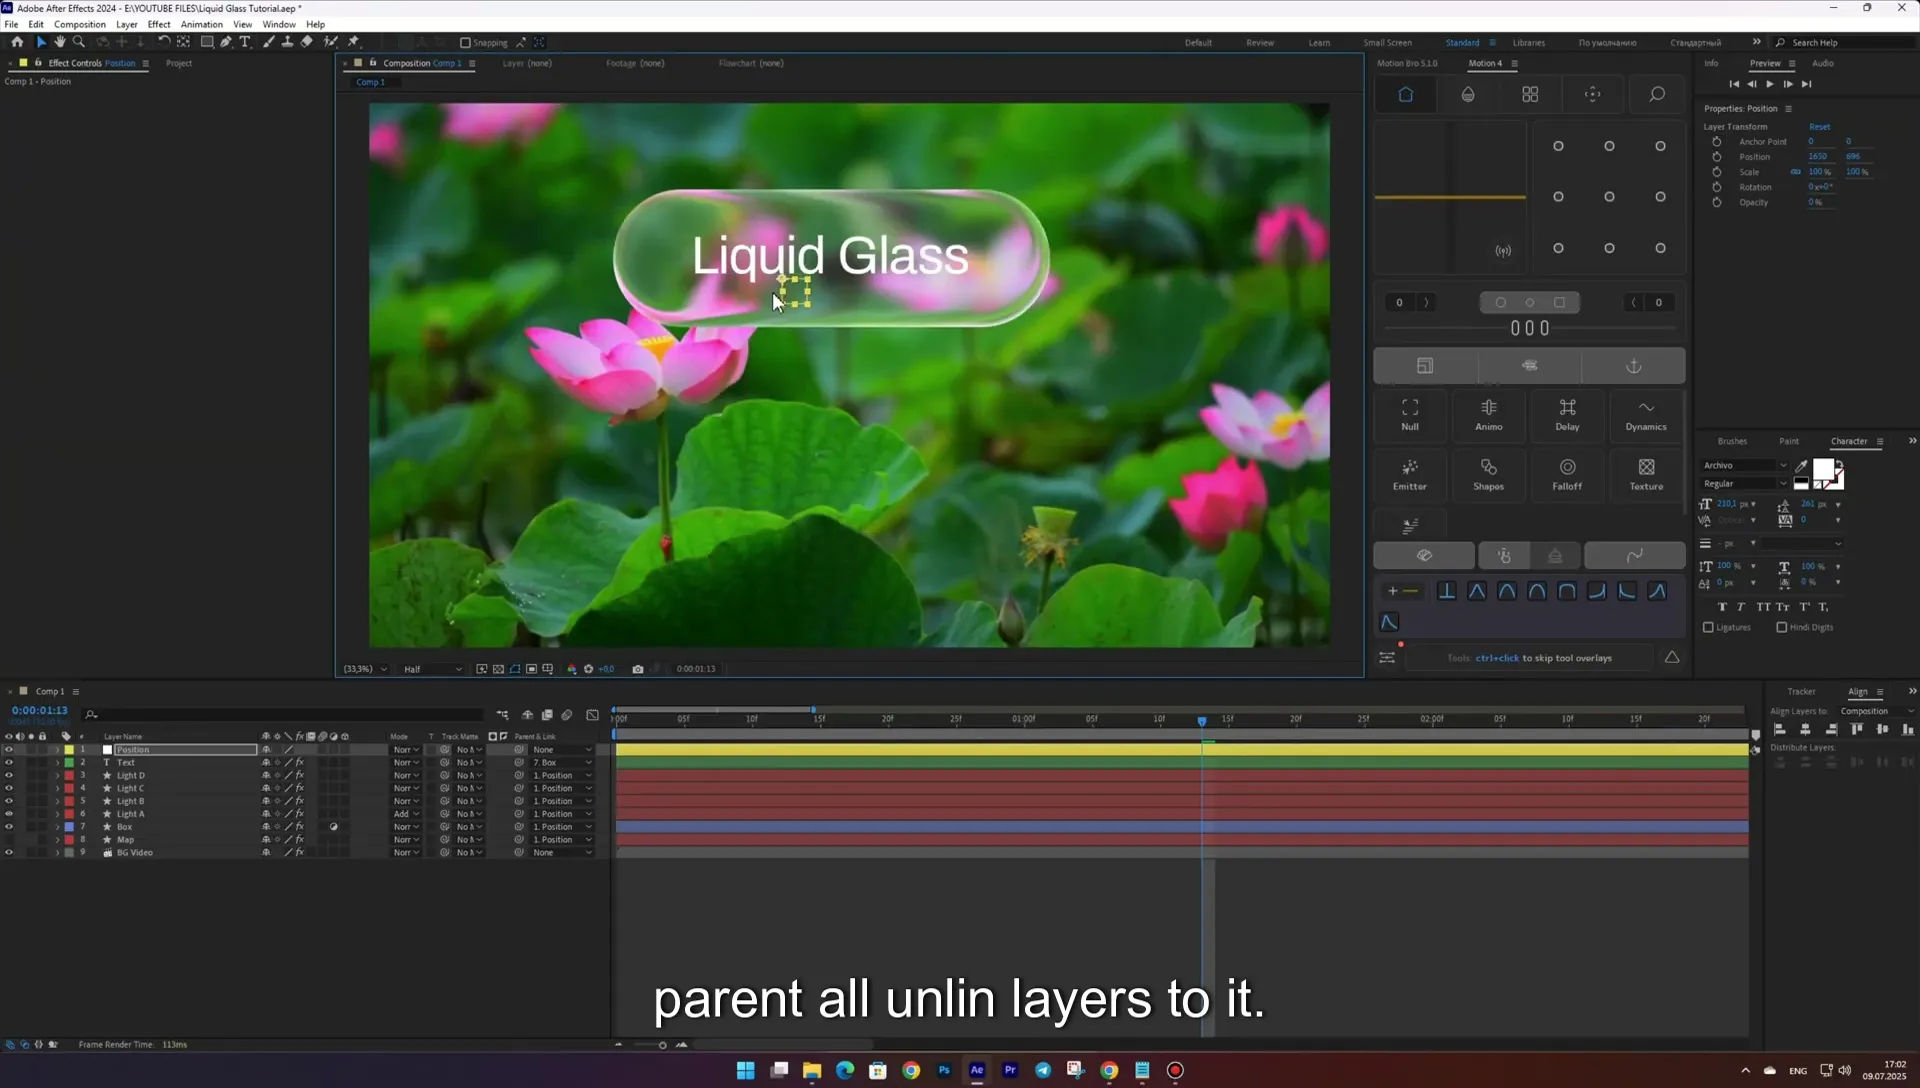Viewport: 1920px width, 1088px height.
Task: Click the timeline zoom slider handle
Action: click(662, 1045)
